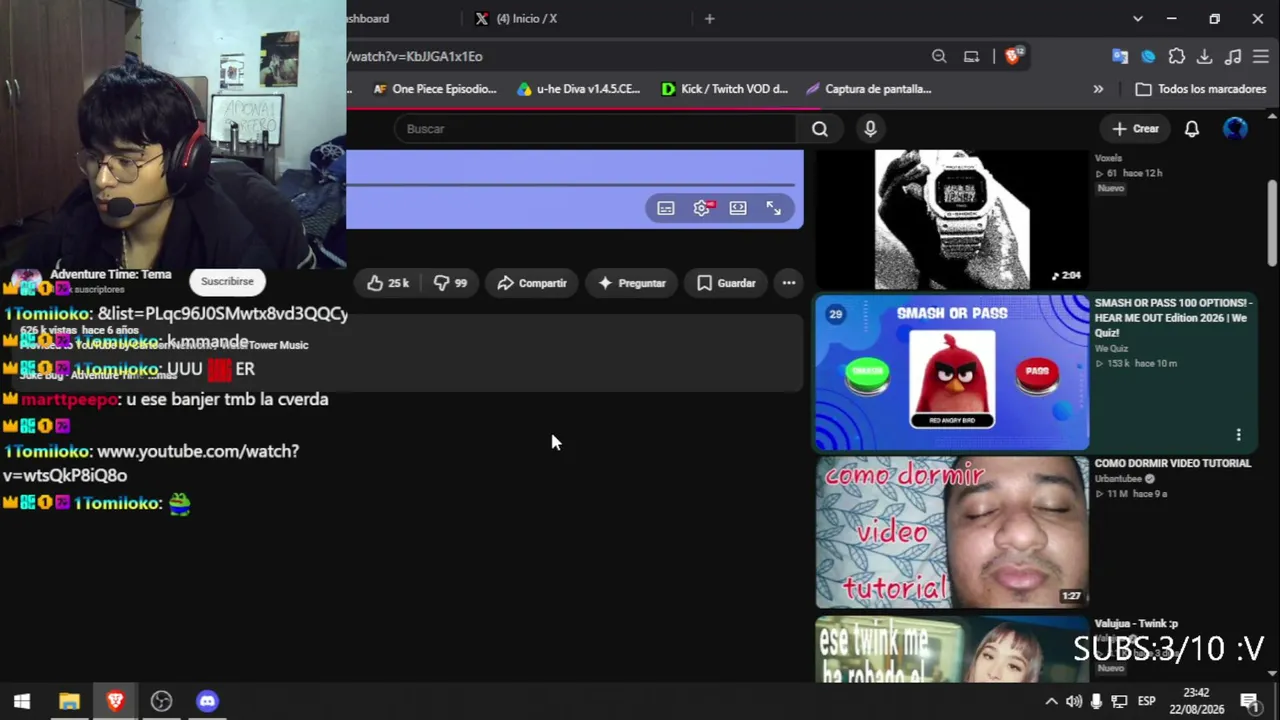Toggle subtitles in the video player
The height and width of the screenshot is (720, 1280).
(x=666, y=208)
